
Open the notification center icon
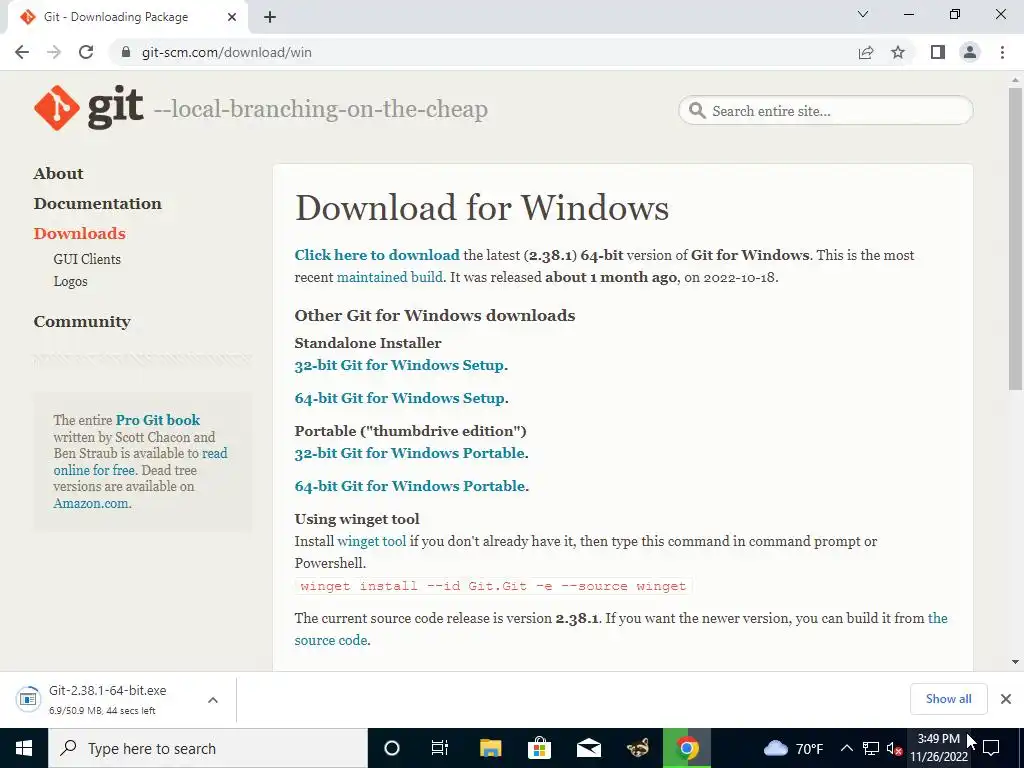[991, 748]
